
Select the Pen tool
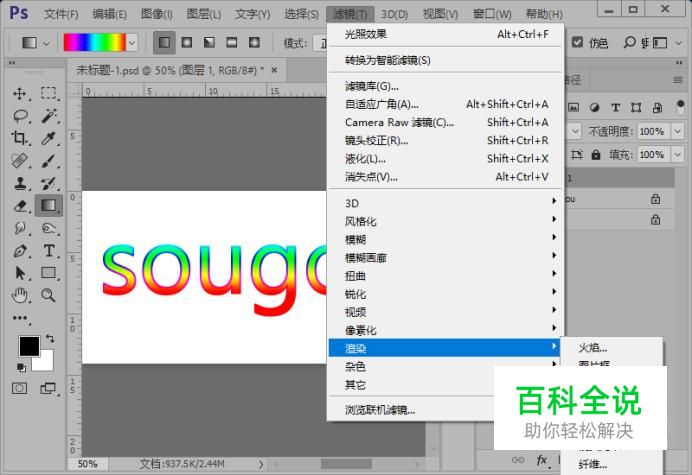coord(20,251)
